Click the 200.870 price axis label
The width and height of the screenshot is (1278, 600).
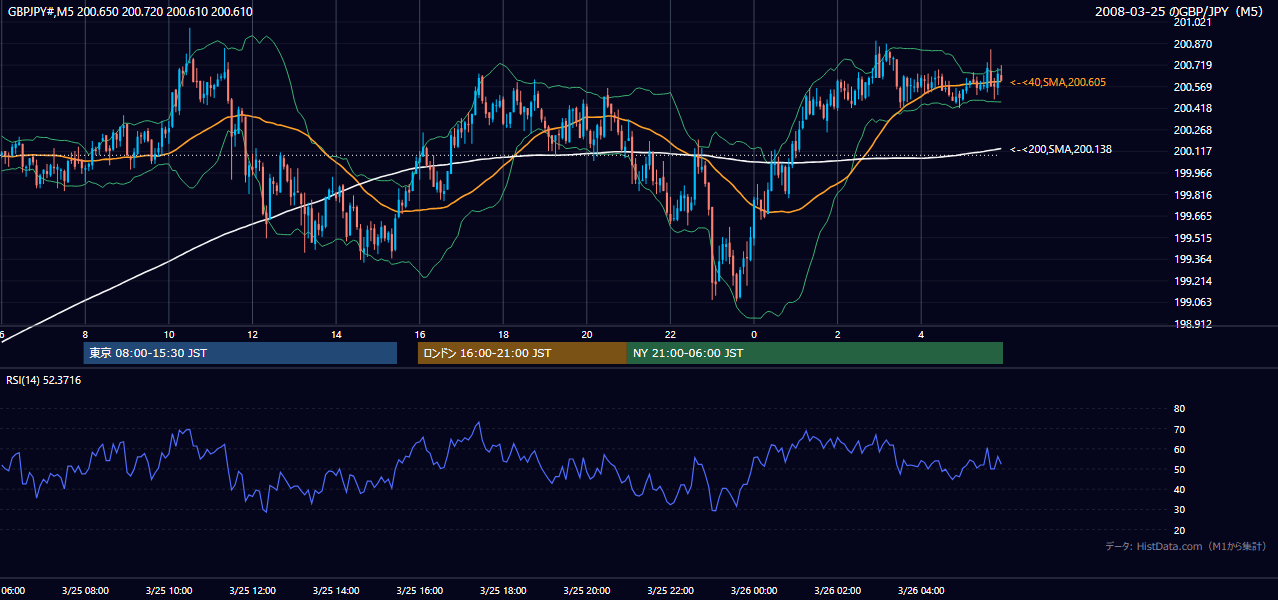tap(1192, 44)
